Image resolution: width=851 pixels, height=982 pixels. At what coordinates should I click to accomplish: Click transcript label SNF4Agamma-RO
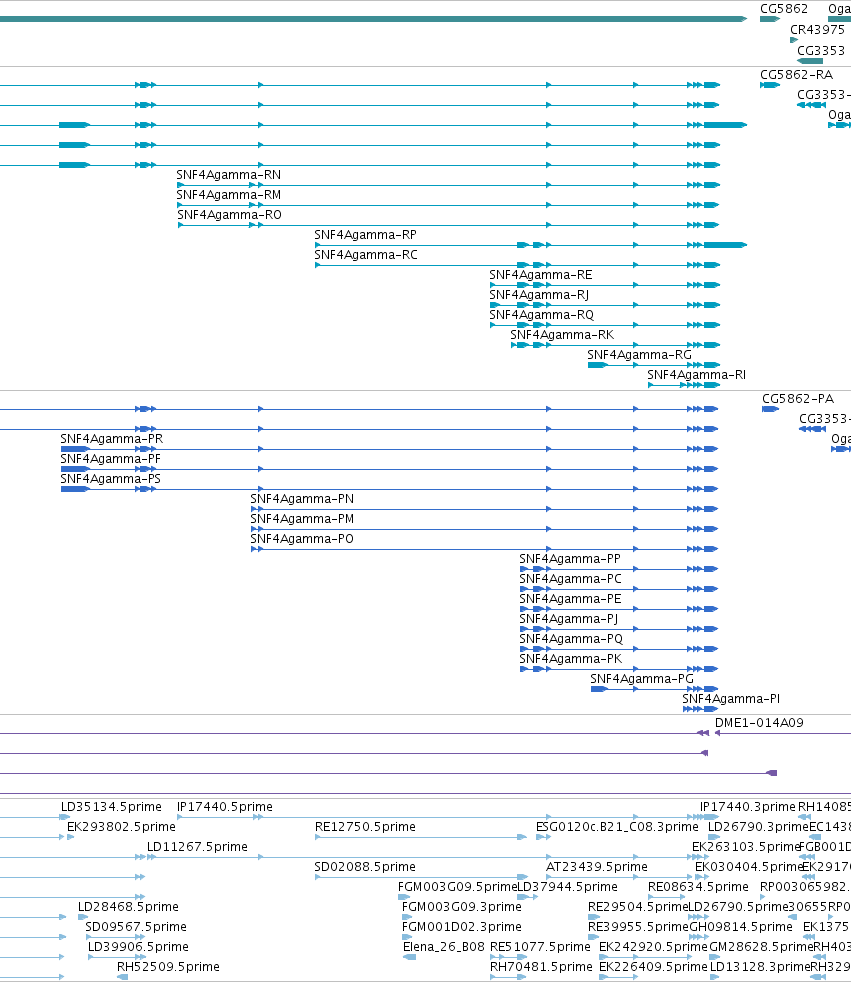[x=229, y=215]
